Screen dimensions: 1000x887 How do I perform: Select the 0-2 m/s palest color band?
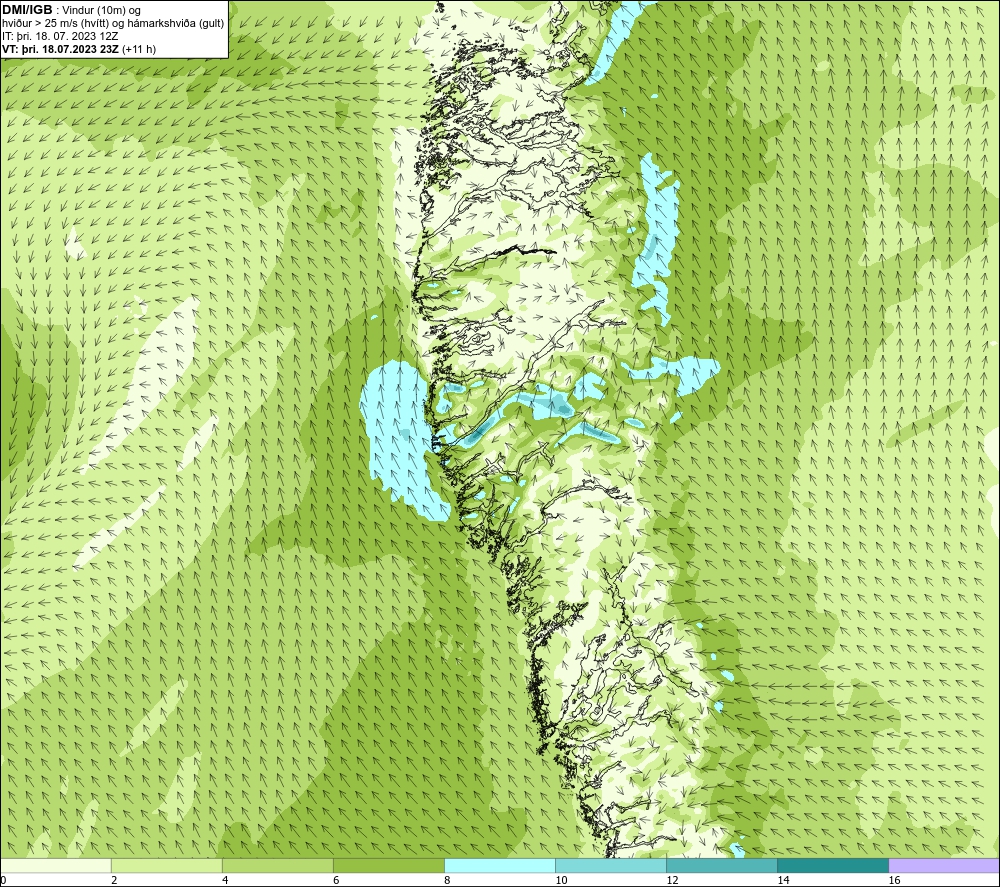click(x=55, y=865)
